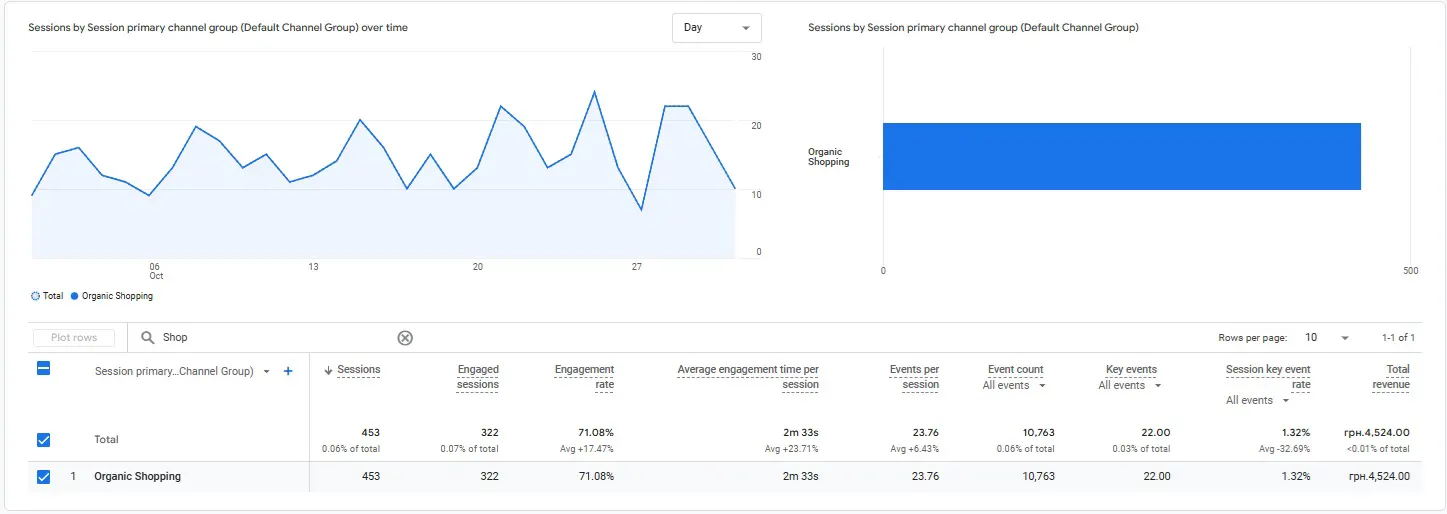
Task: Sort by Key events column header
Action: [1131, 370]
